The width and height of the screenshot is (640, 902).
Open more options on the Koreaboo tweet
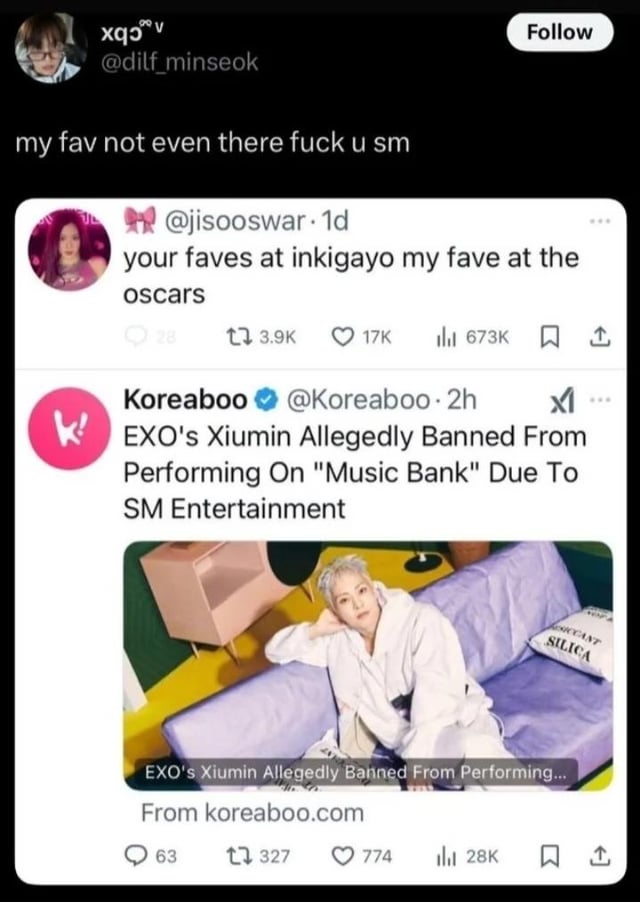pos(599,400)
